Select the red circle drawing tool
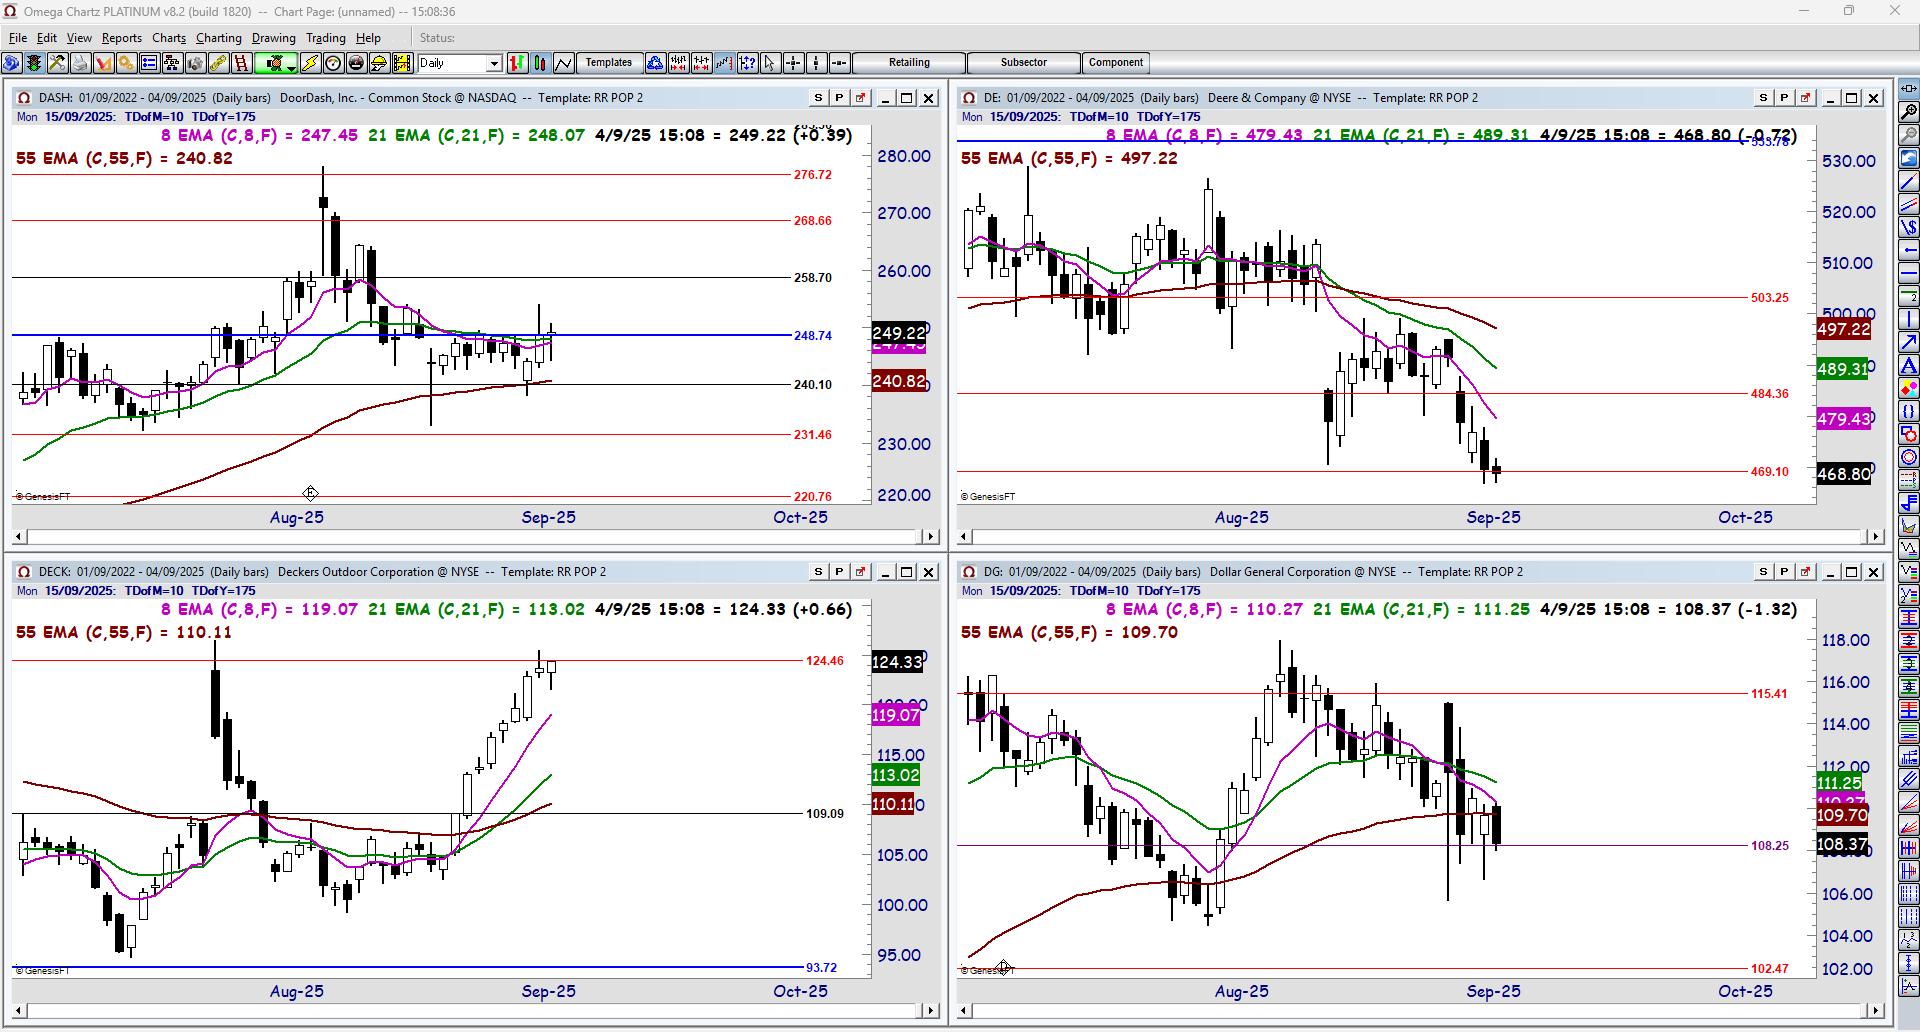The image size is (1920, 1032). click(x=1908, y=457)
